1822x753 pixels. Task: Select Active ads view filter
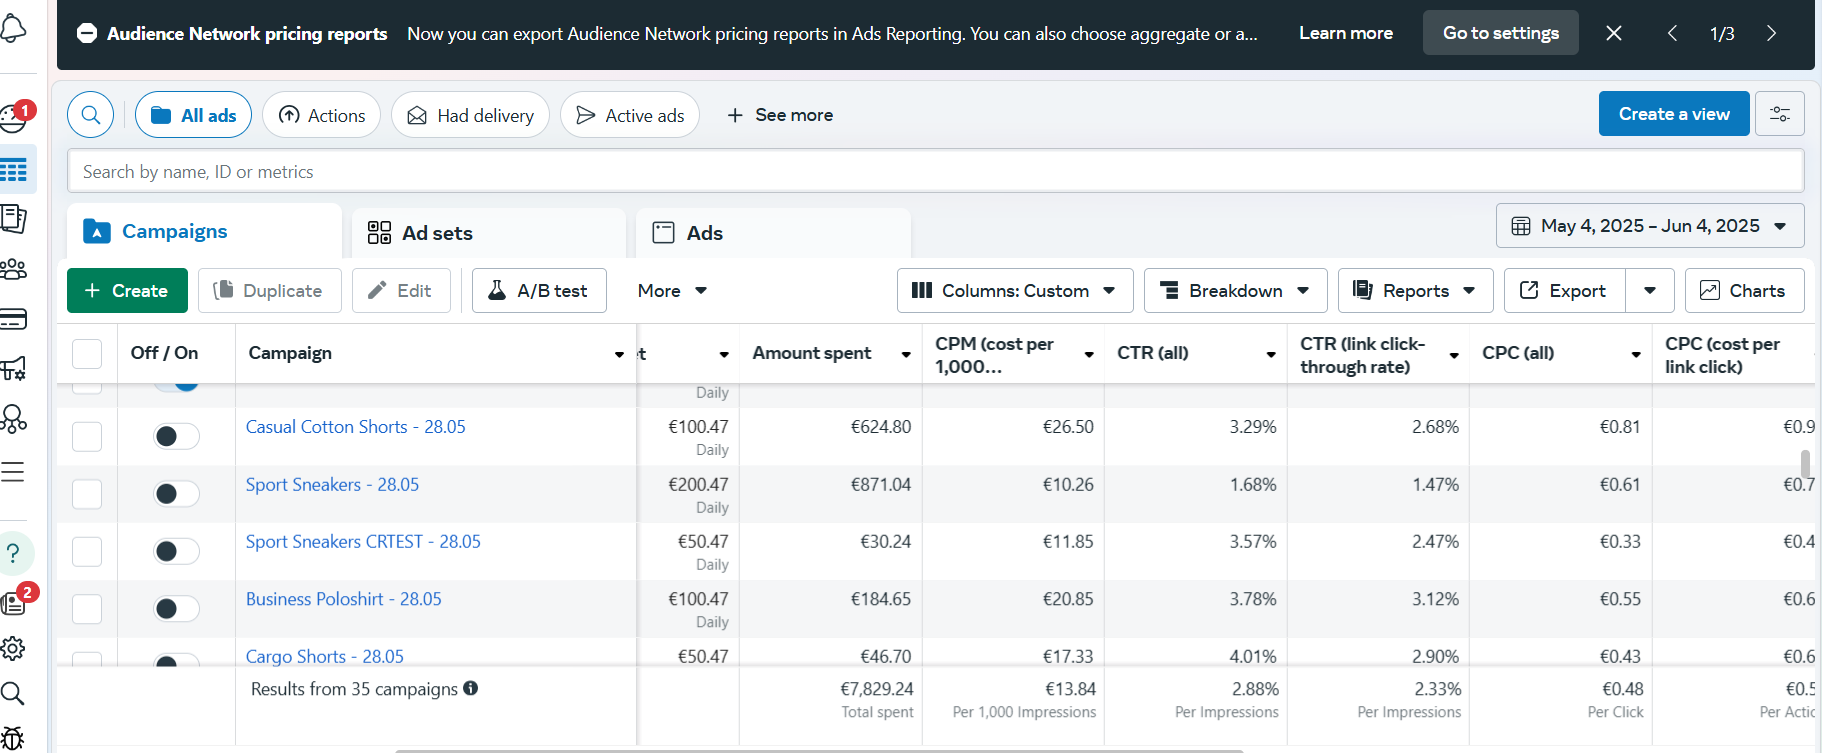[630, 115]
